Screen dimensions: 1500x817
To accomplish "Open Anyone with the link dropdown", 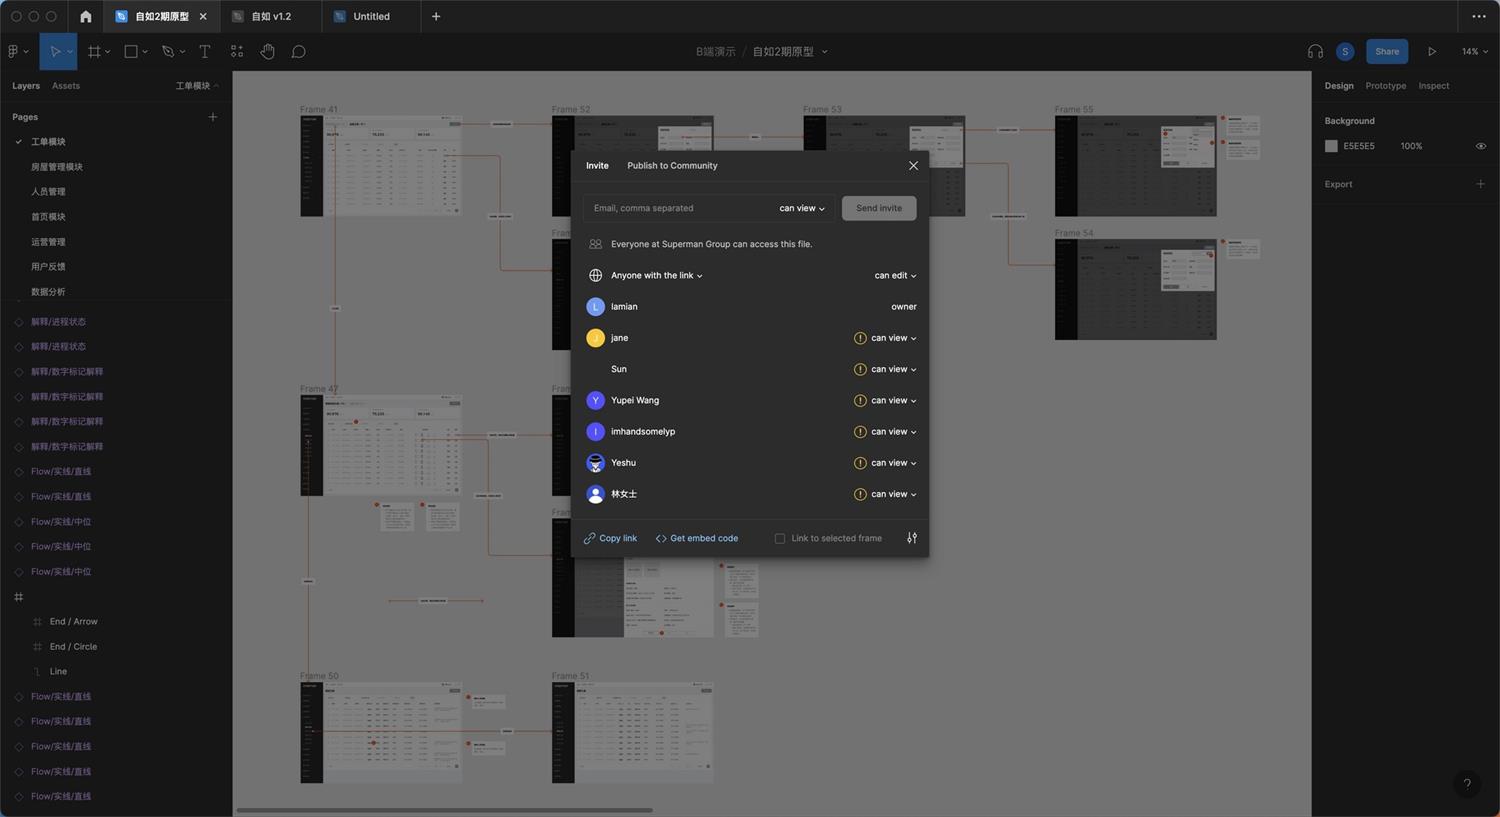I will 657,275.
